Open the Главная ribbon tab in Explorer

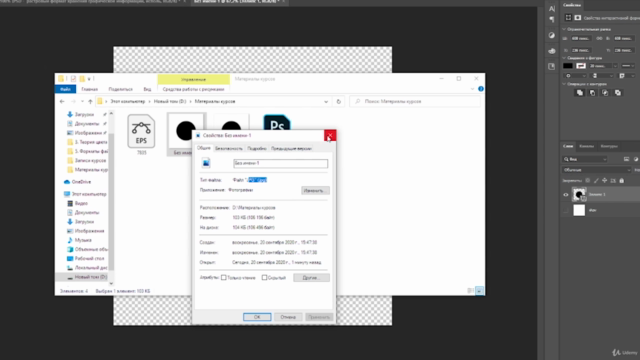point(89,89)
